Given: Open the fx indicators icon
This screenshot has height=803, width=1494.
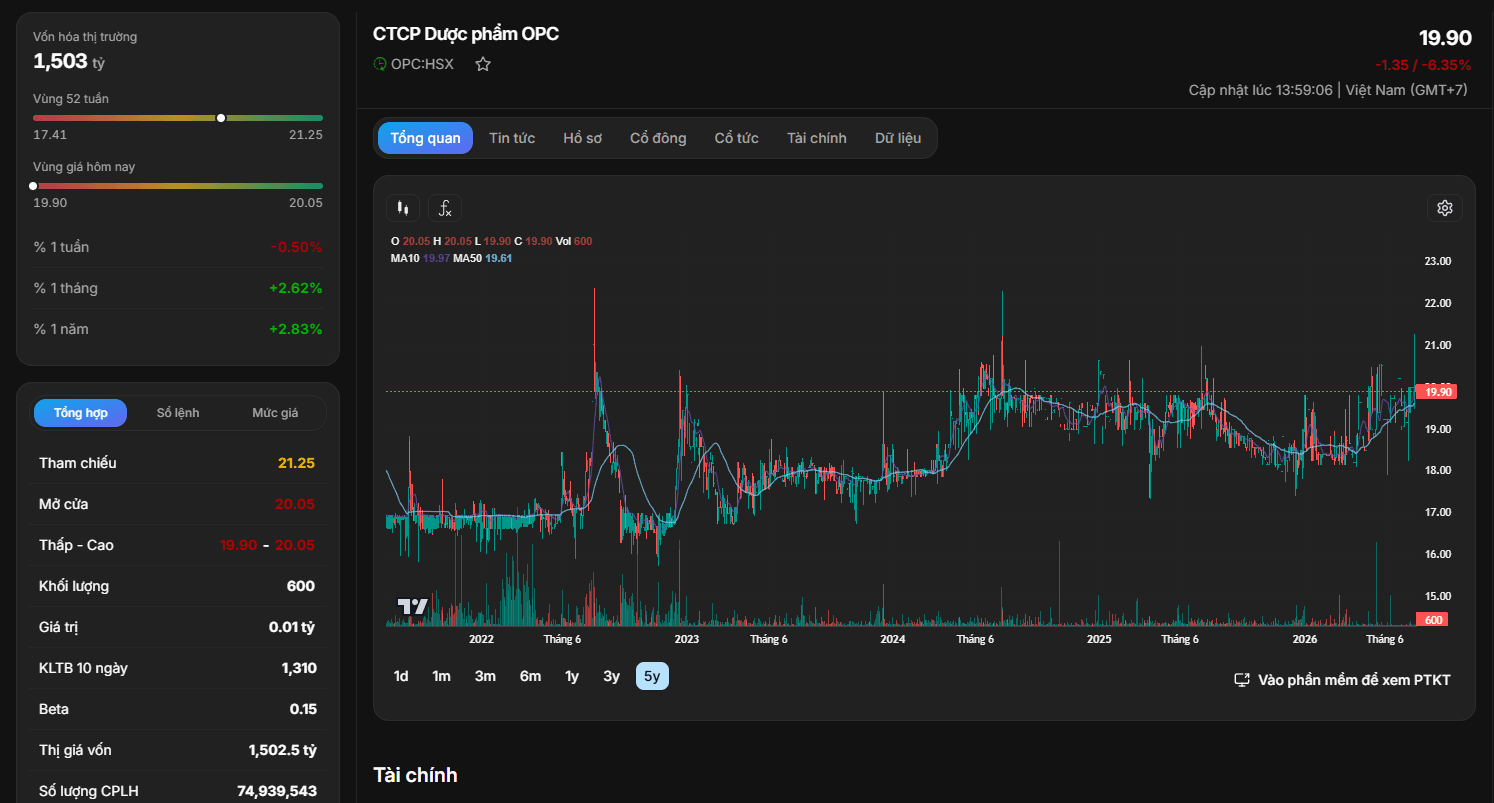Looking at the screenshot, I should click(x=445, y=208).
